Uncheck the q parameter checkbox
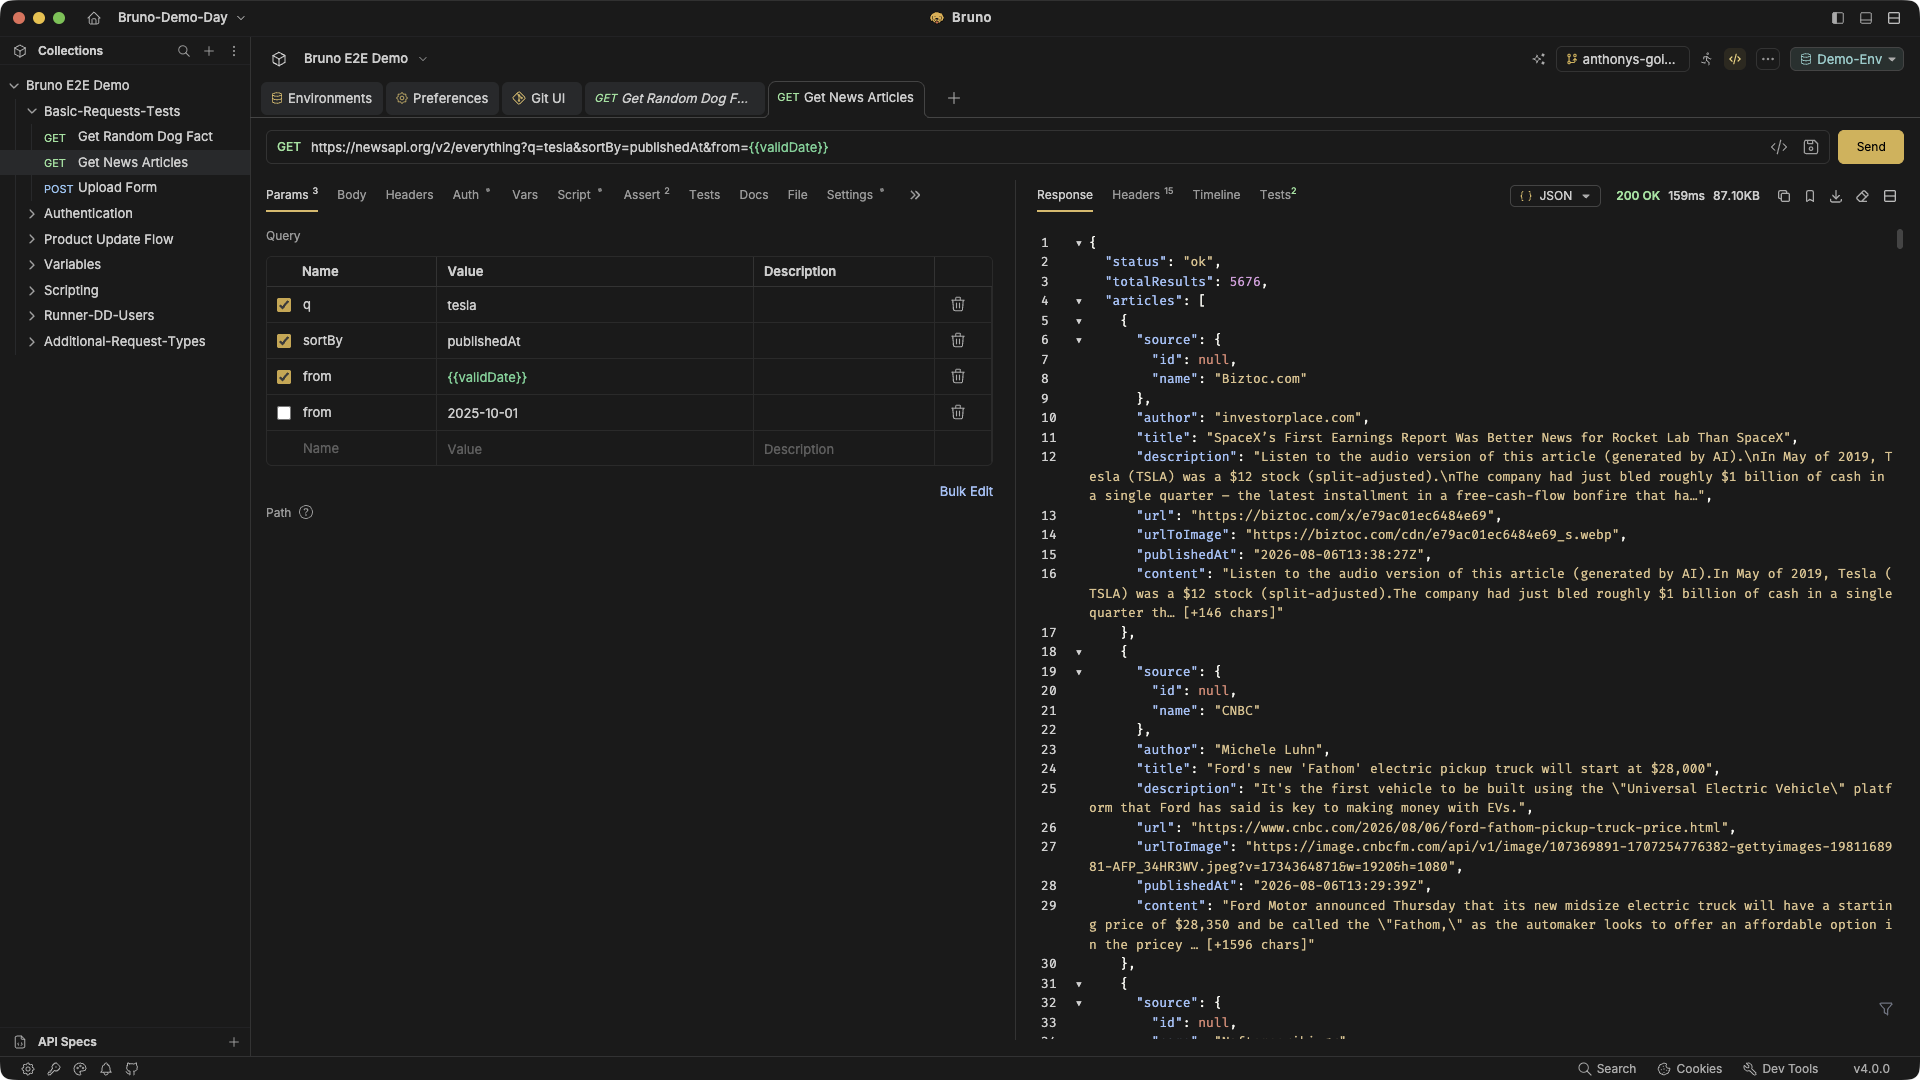This screenshot has width=1920, height=1080. [x=284, y=305]
